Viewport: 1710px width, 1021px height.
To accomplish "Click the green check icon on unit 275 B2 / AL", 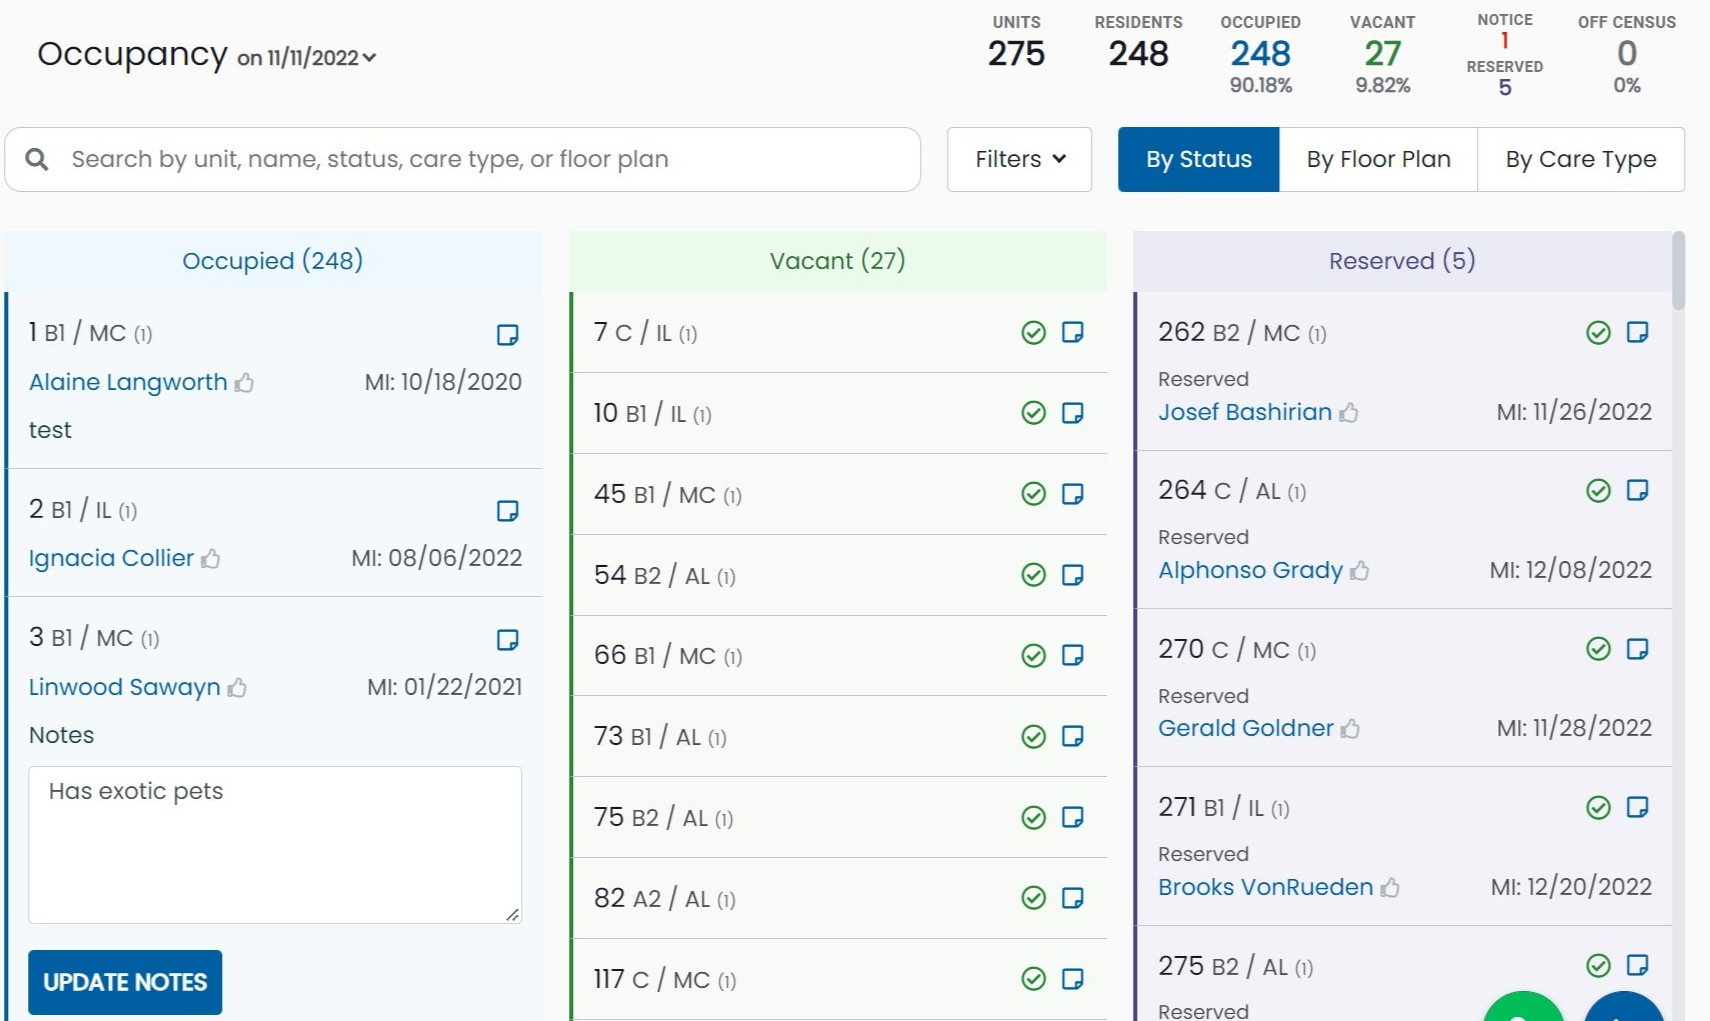I will click(x=1599, y=965).
